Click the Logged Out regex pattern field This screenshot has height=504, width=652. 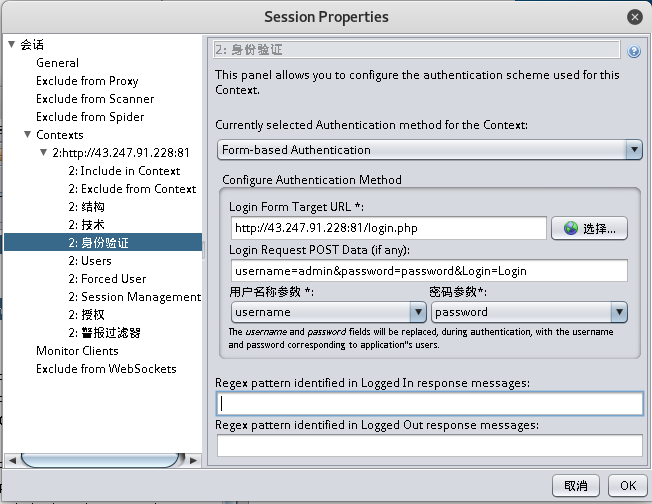(x=430, y=445)
